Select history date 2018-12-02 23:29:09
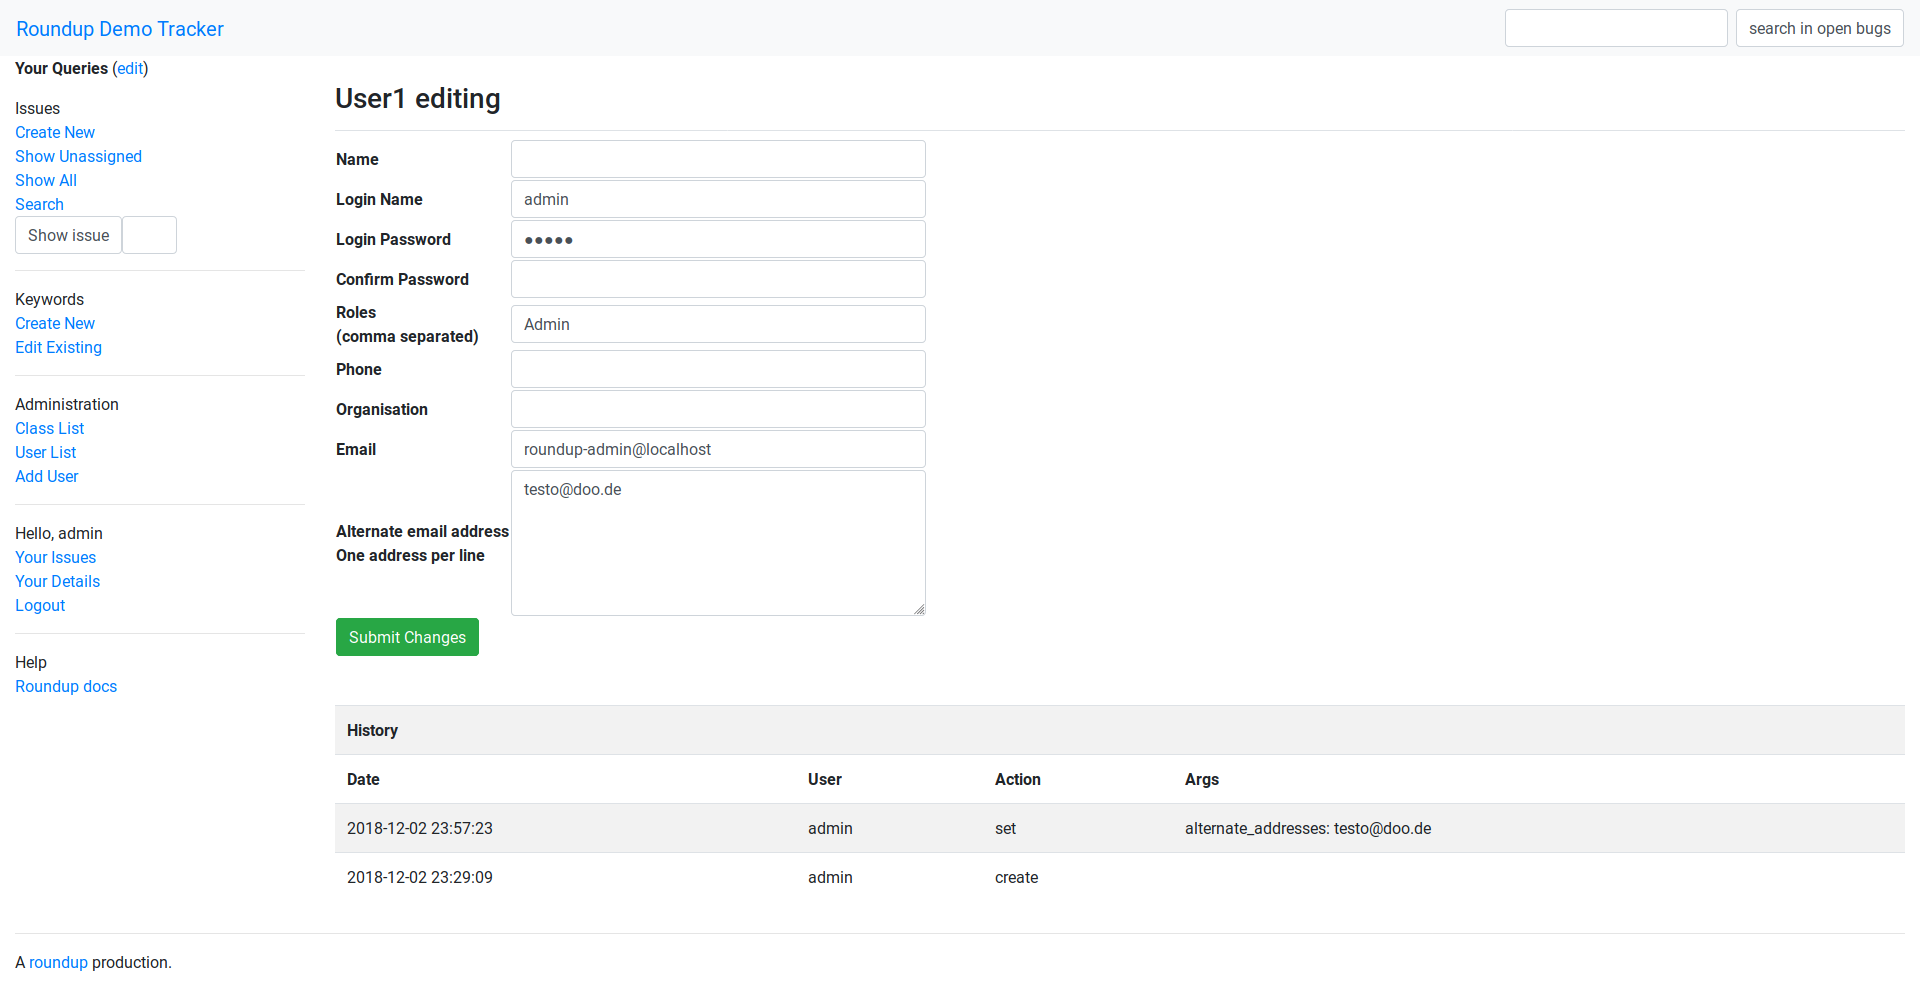The height and width of the screenshot is (991, 1920). click(x=420, y=877)
